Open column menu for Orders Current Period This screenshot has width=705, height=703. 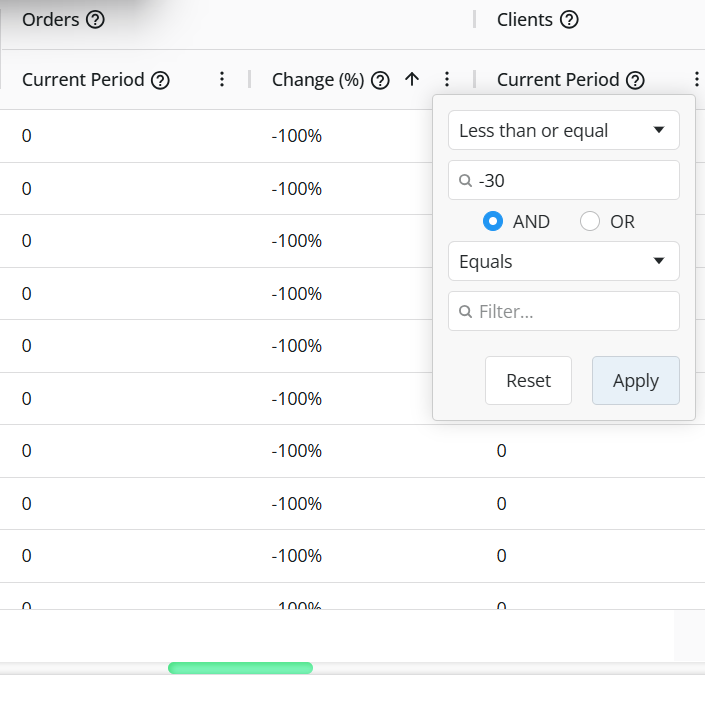(x=222, y=80)
